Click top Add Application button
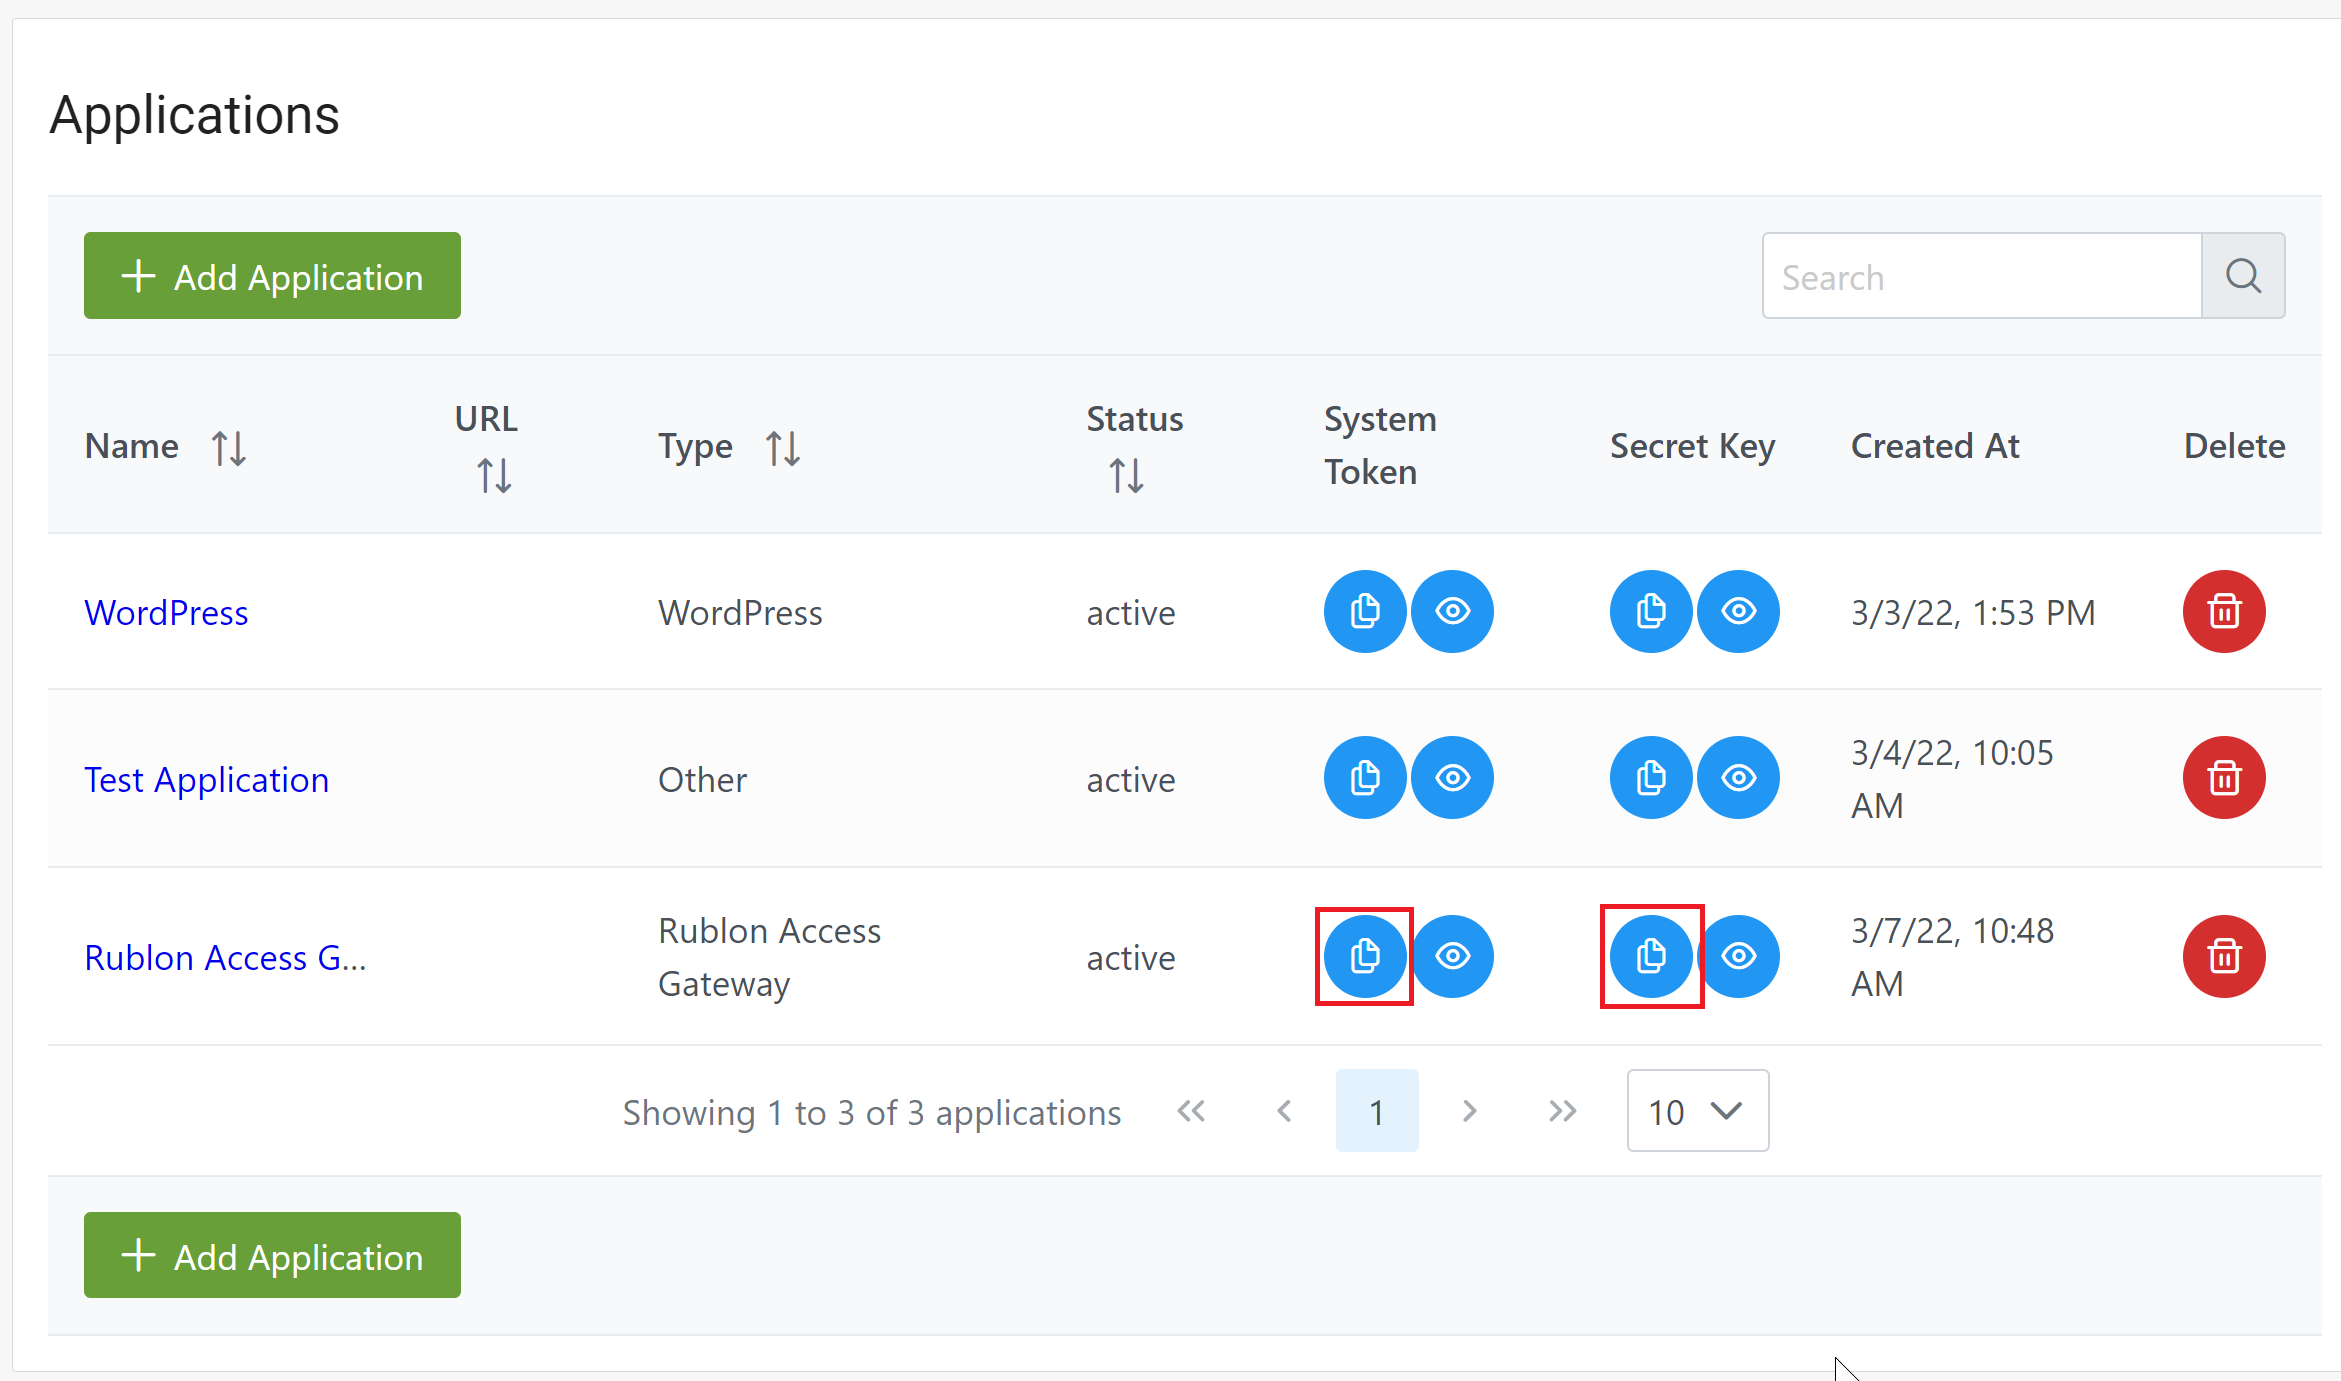 tap(272, 276)
